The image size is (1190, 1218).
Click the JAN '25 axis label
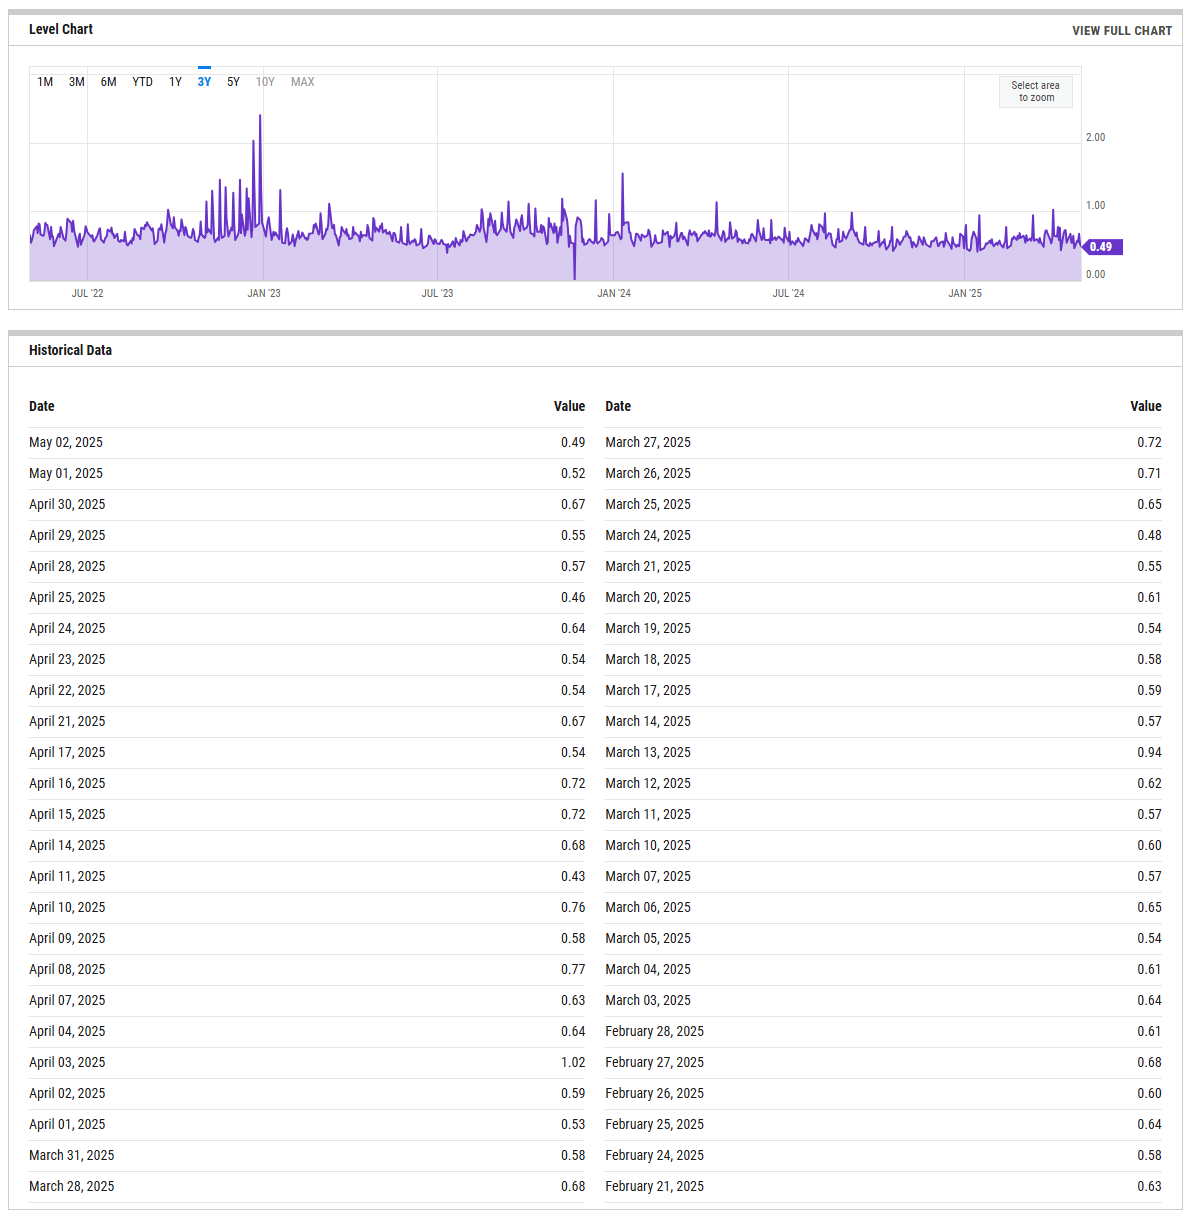coord(965,293)
